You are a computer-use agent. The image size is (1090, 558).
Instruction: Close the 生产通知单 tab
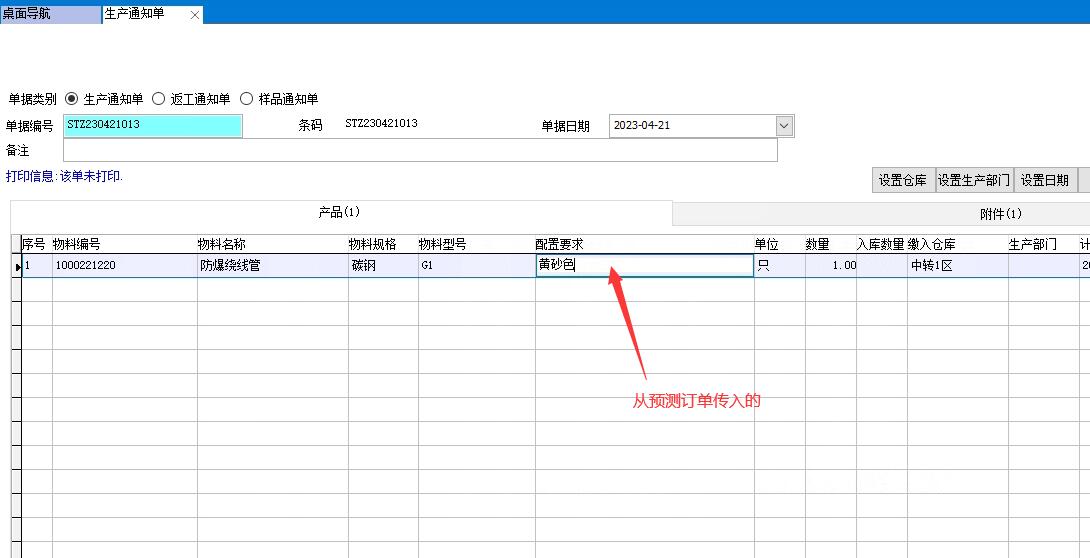point(195,15)
